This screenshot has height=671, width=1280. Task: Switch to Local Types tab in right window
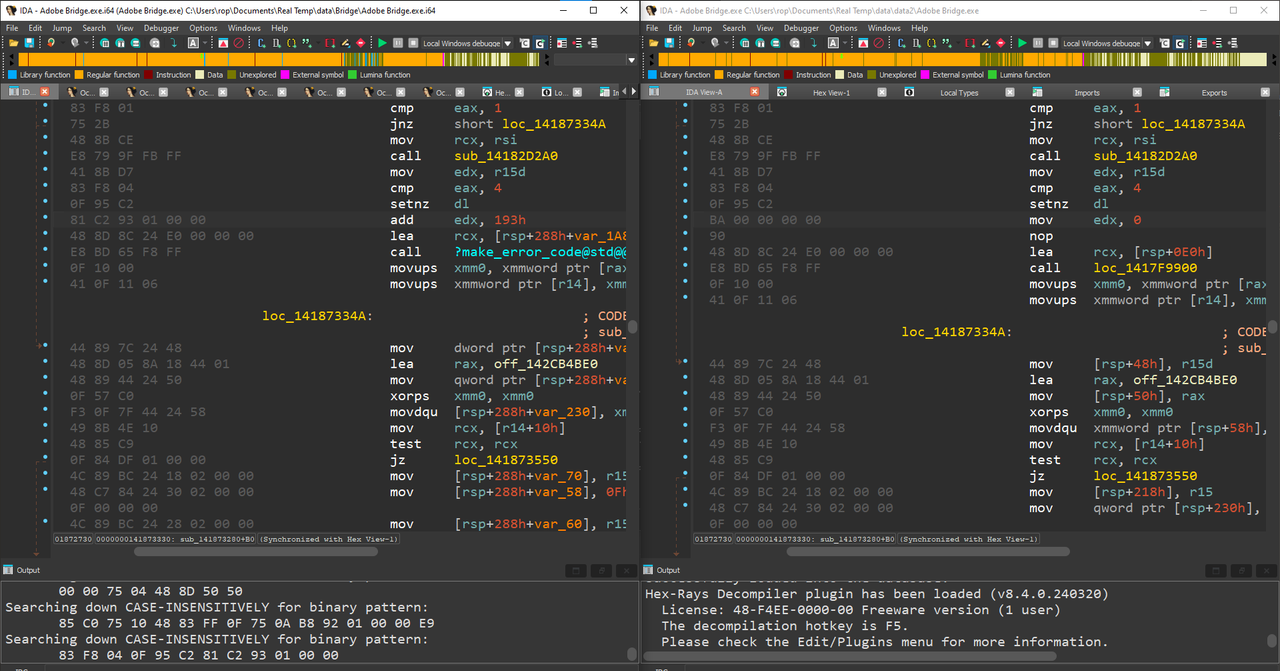pos(959,92)
